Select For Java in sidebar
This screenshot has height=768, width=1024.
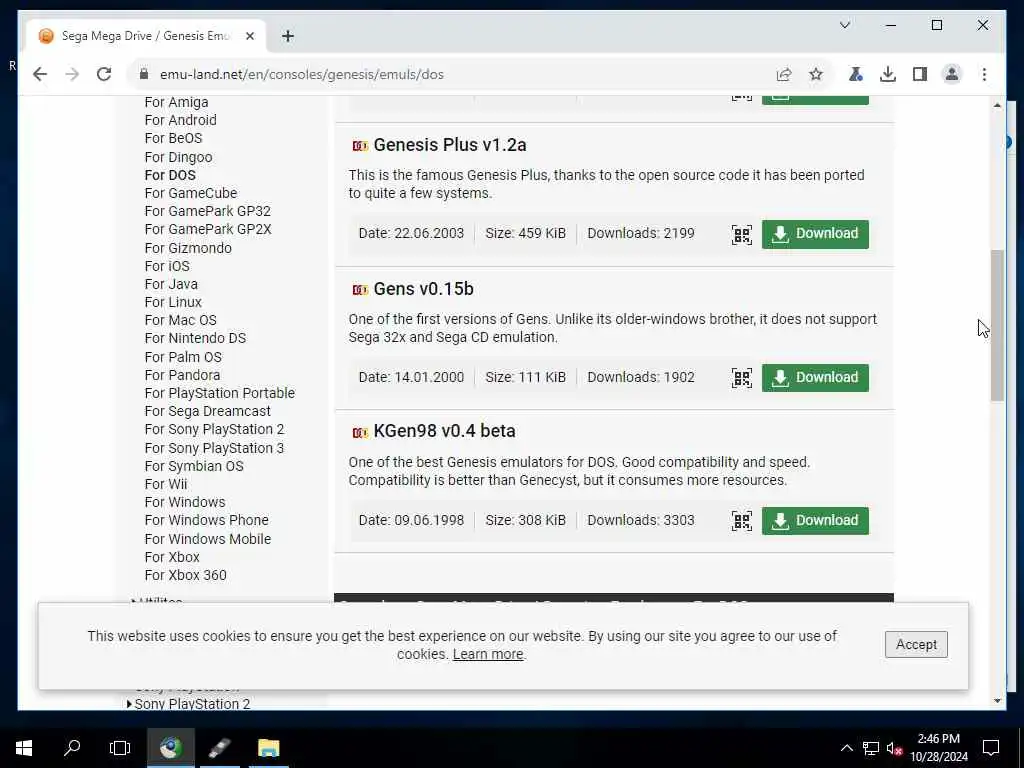pos(171,284)
